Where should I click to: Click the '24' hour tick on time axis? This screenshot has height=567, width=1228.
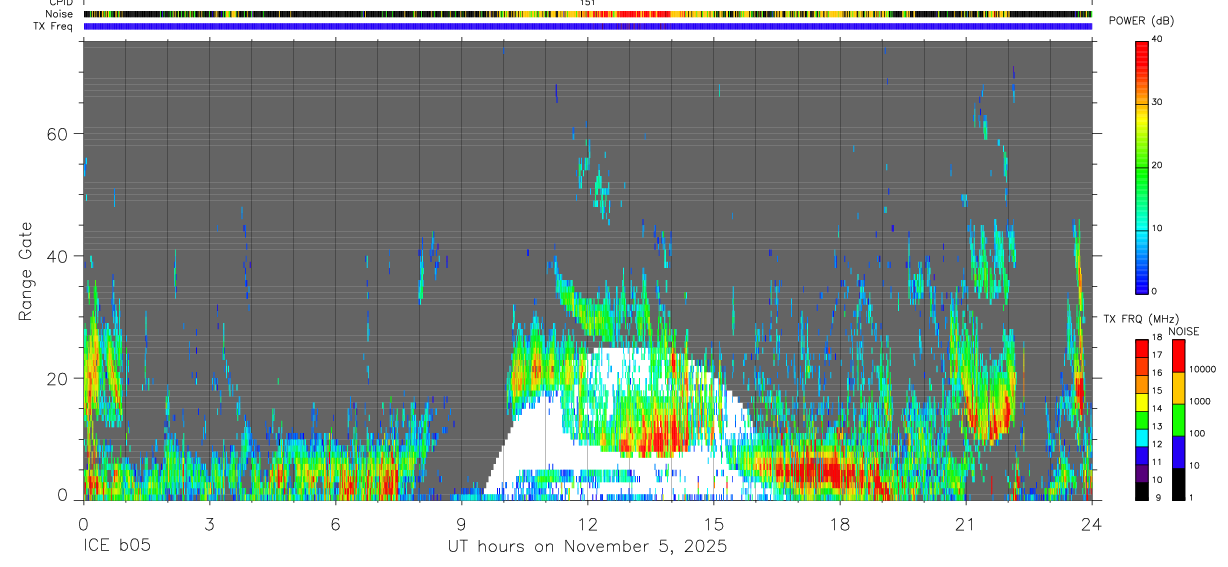(1092, 524)
